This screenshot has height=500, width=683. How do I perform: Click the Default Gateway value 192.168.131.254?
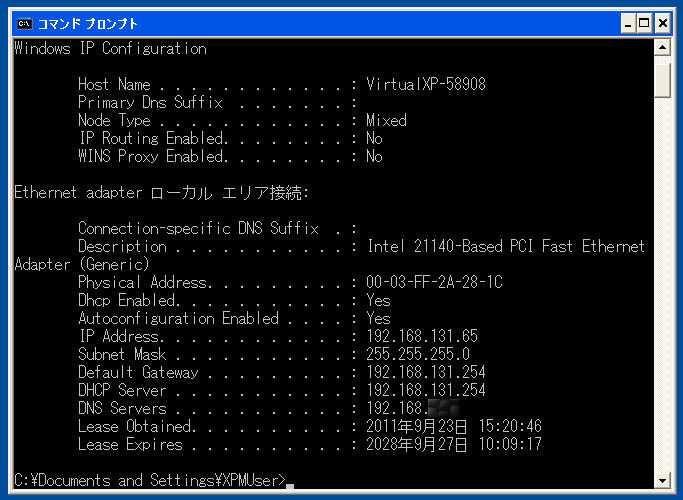point(426,372)
